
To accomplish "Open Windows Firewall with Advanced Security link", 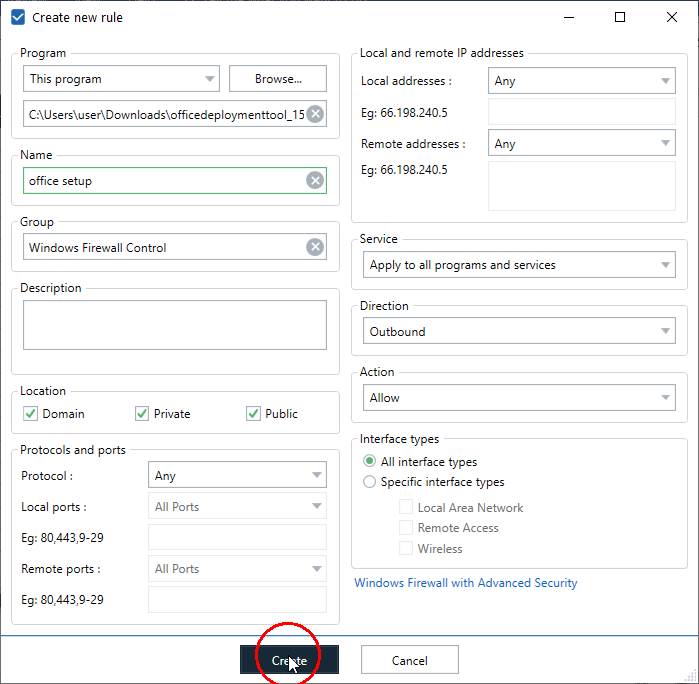I will (x=466, y=583).
